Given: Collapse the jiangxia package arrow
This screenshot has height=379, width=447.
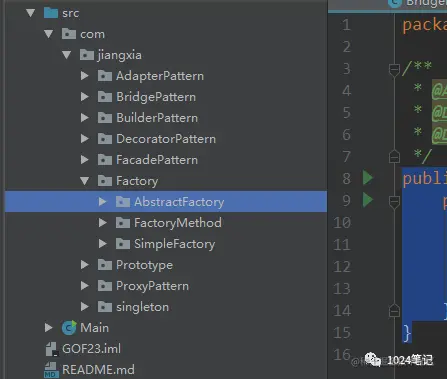Looking at the screenshot, I should pyautogui.click(x=67, y=55).
